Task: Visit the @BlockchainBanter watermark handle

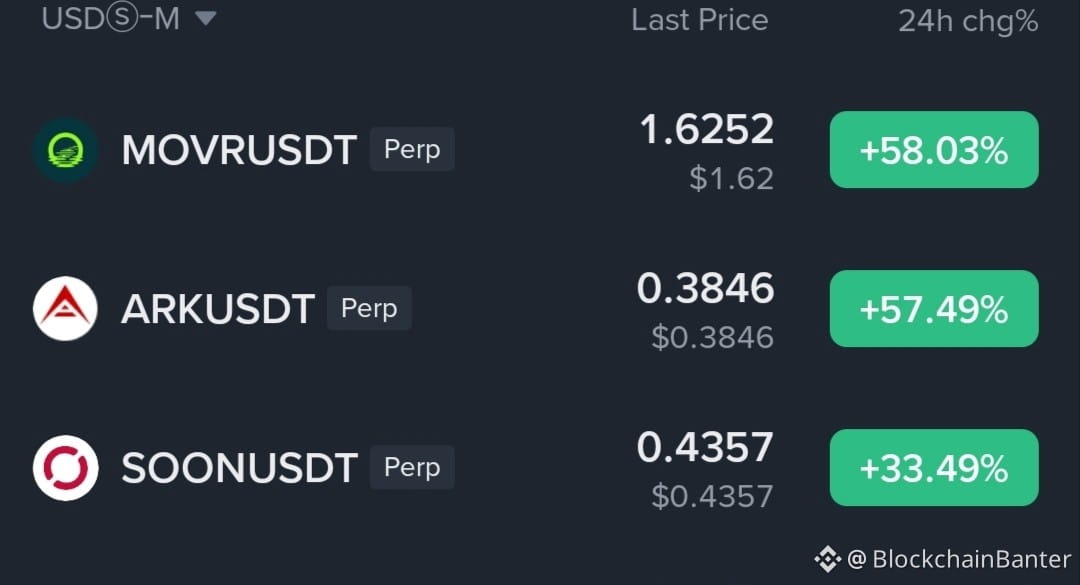Action: 959,559
